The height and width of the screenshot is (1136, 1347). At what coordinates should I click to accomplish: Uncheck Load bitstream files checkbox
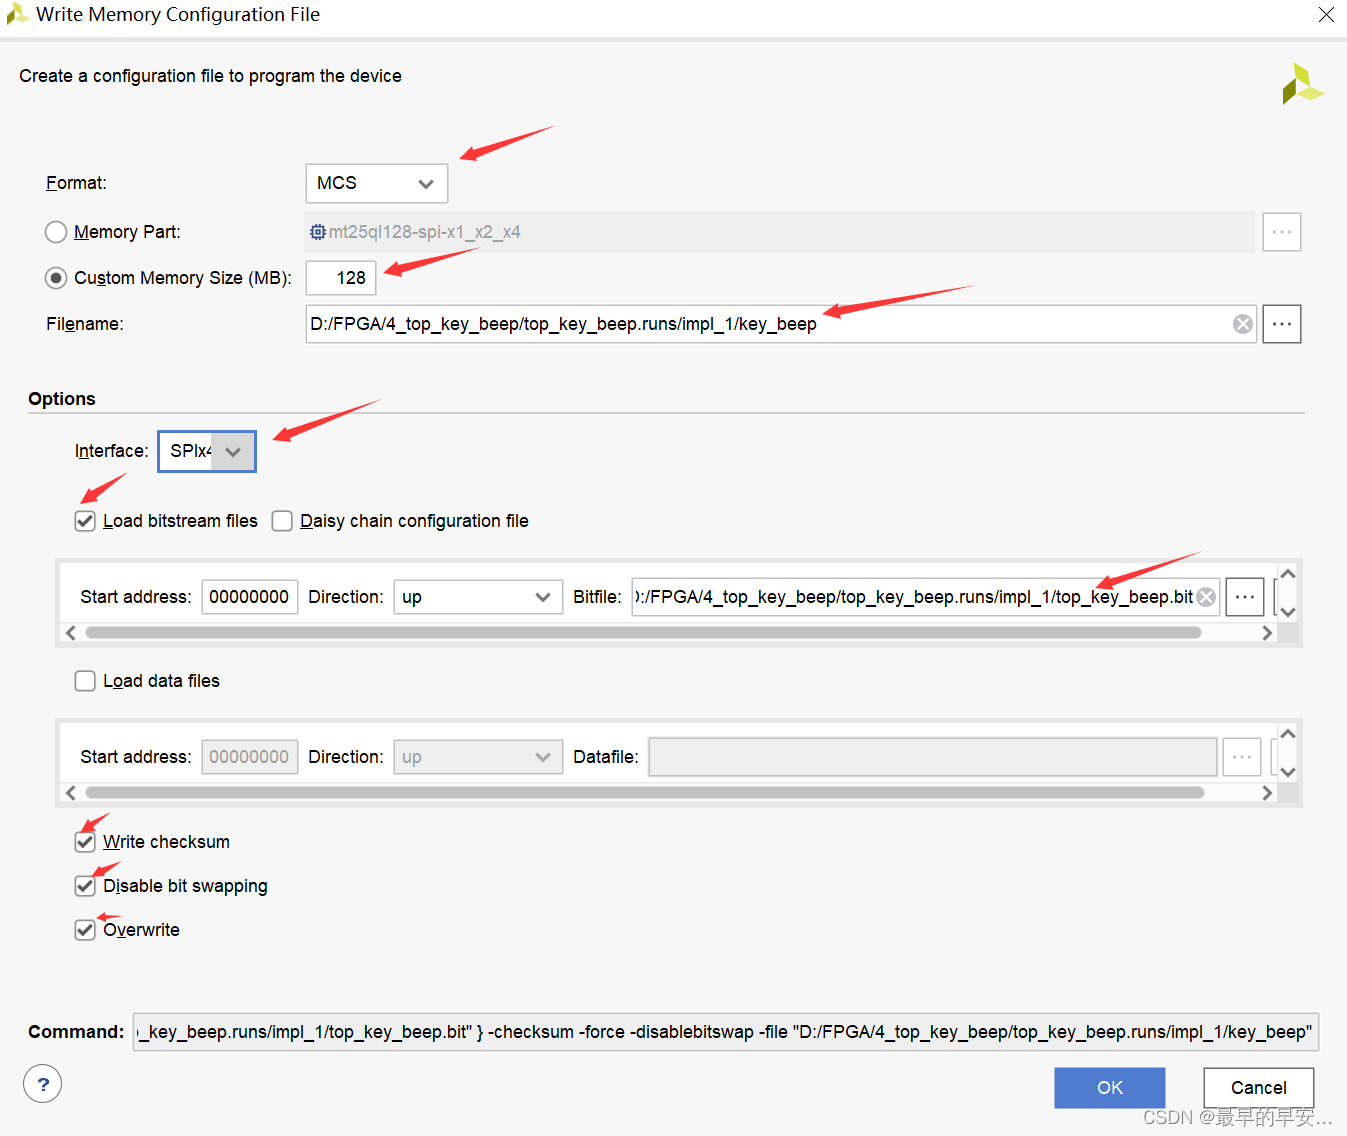(x=86, y=521)
